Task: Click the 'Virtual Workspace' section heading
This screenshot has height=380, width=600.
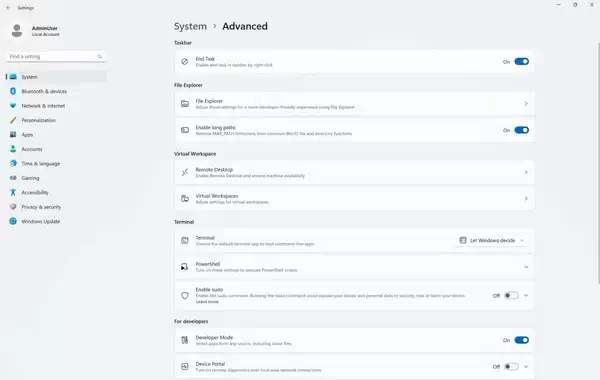Action: [195, 154]
